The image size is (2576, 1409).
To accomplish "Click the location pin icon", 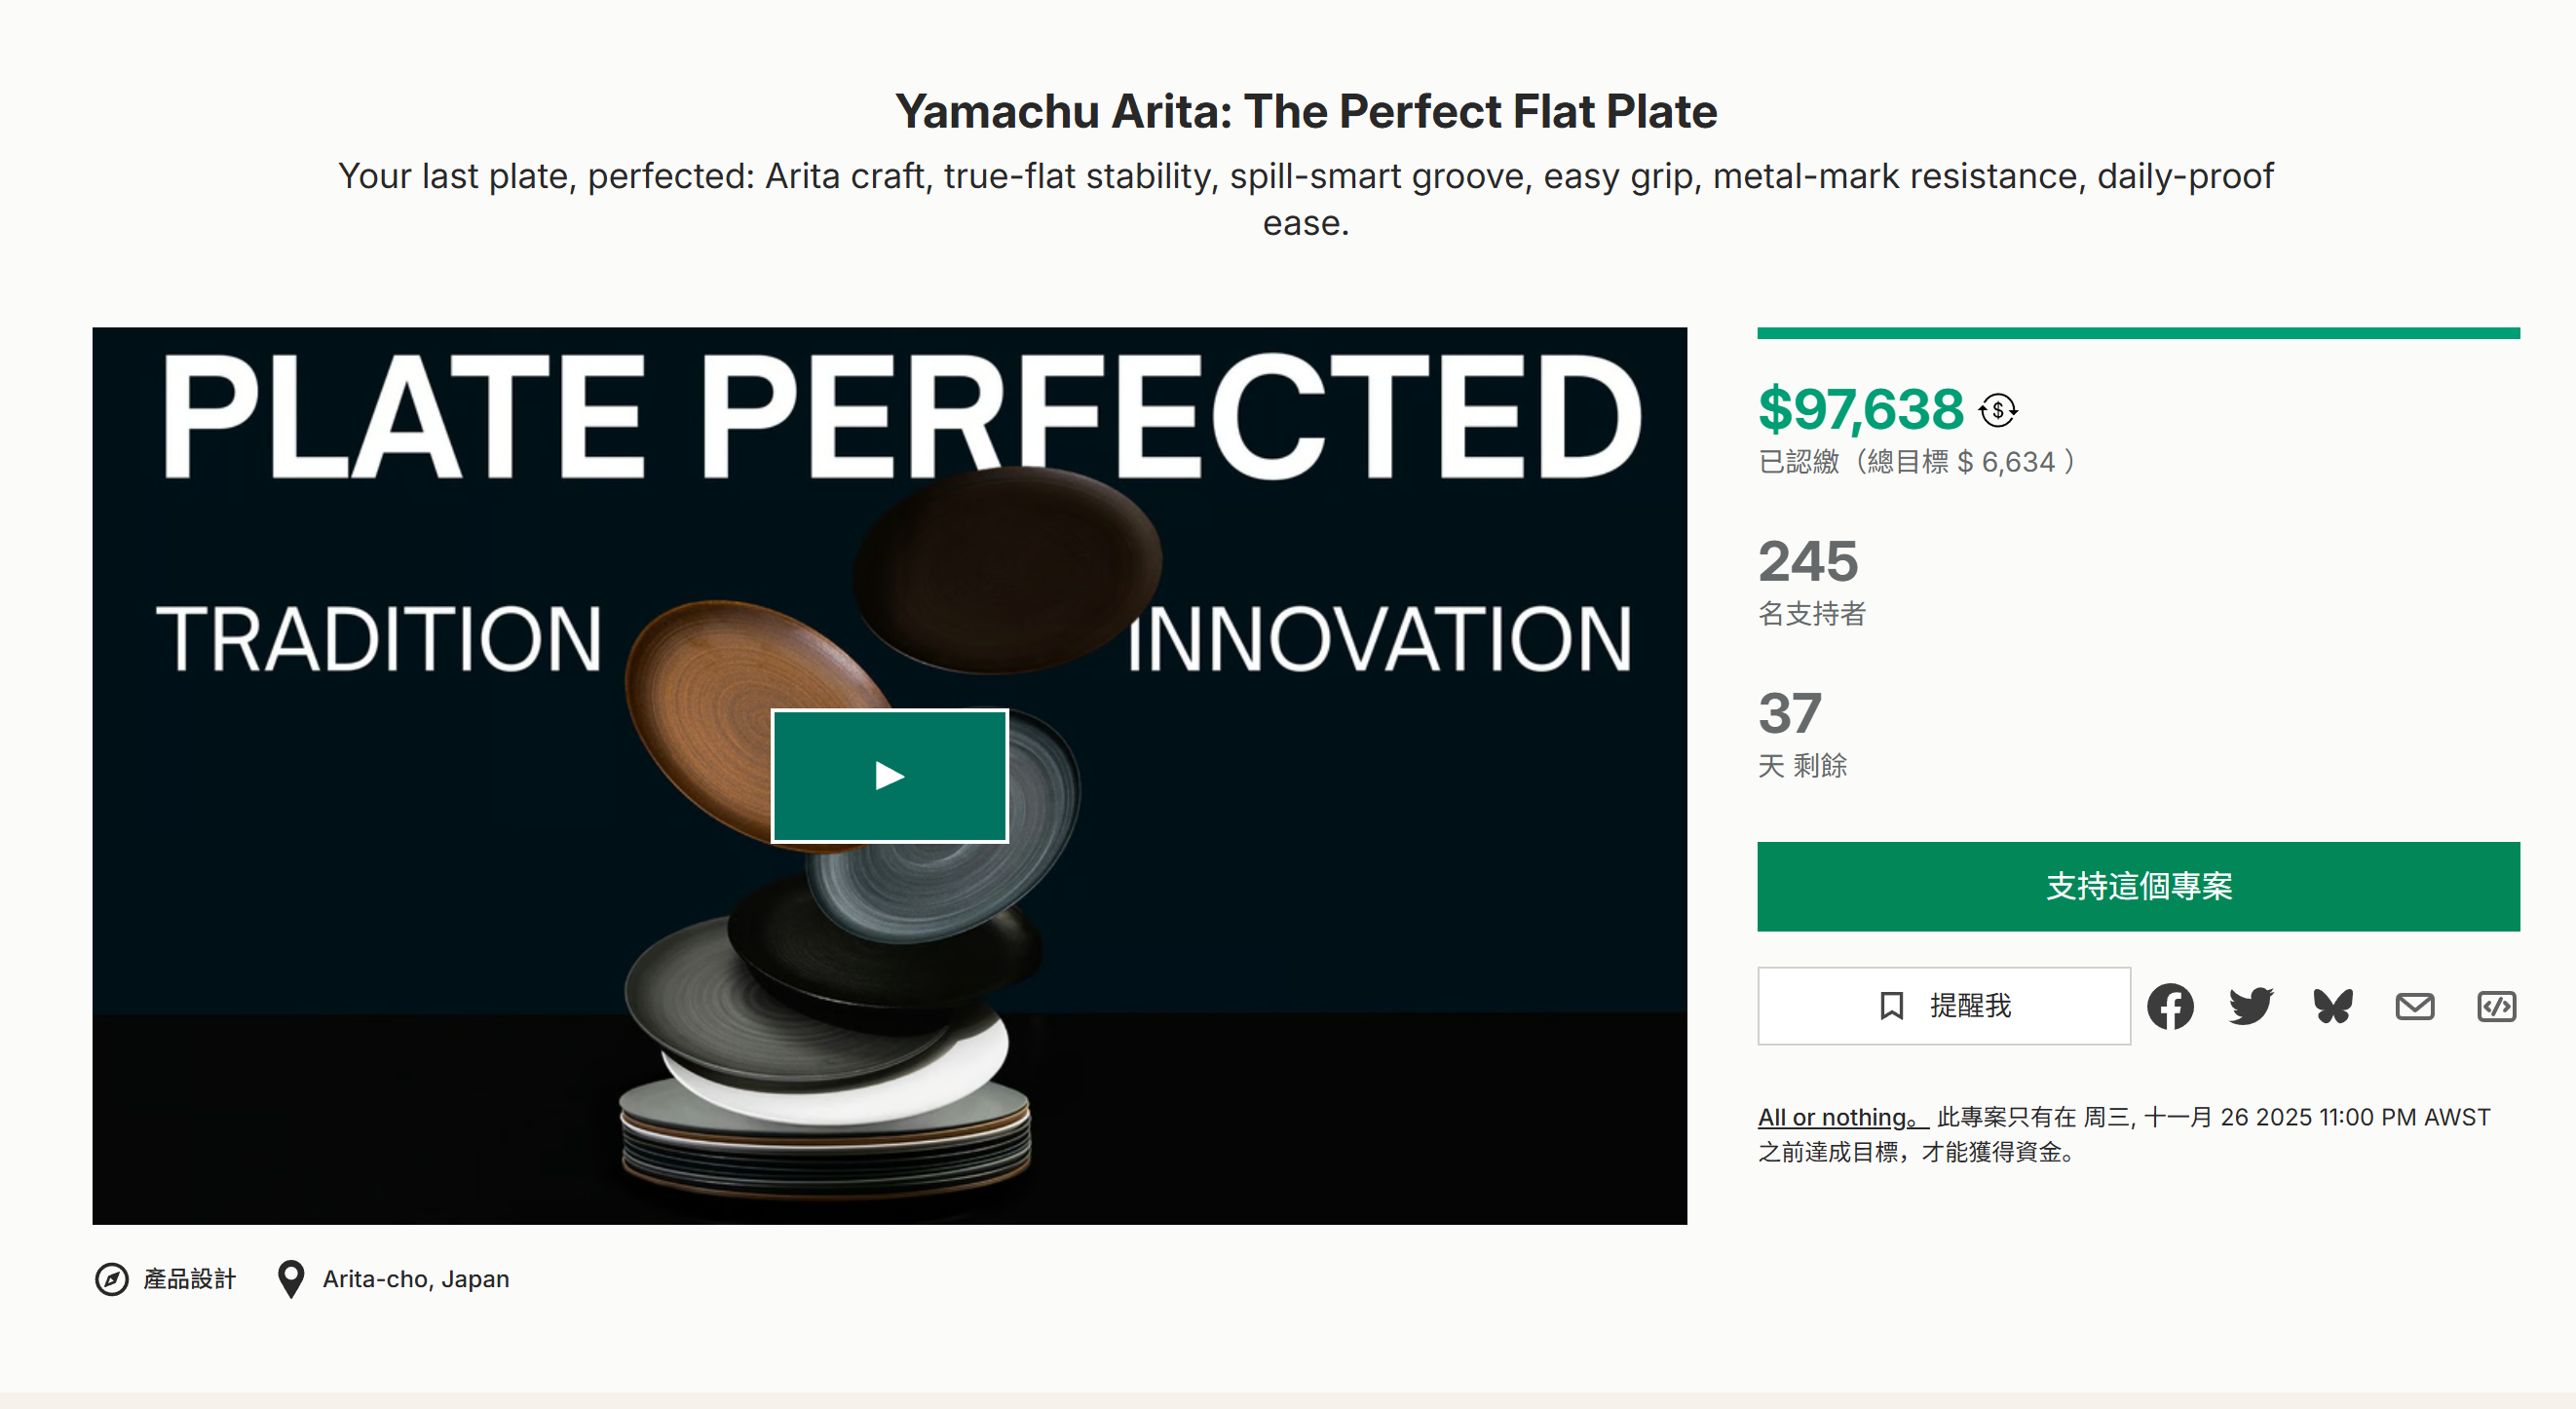I will (x=291, y=1279).
